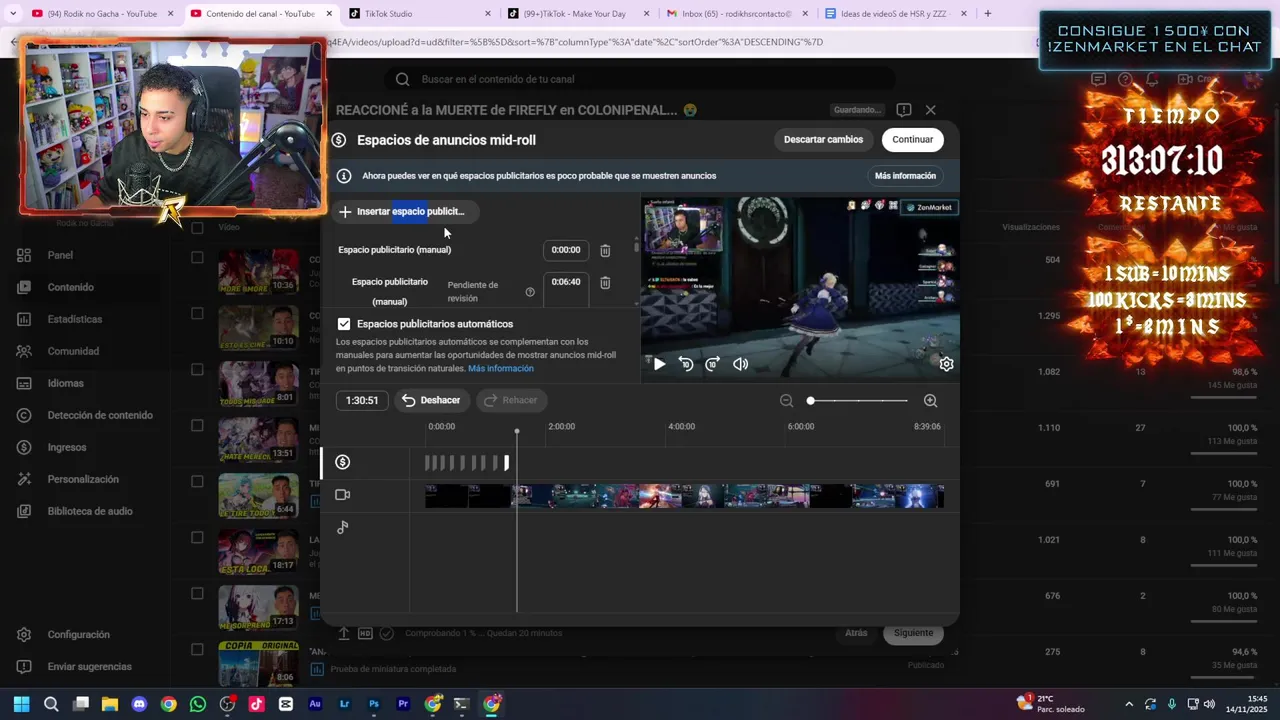Click the Atrás button
The image size is (1280, 720).
(x=856, y=633)
